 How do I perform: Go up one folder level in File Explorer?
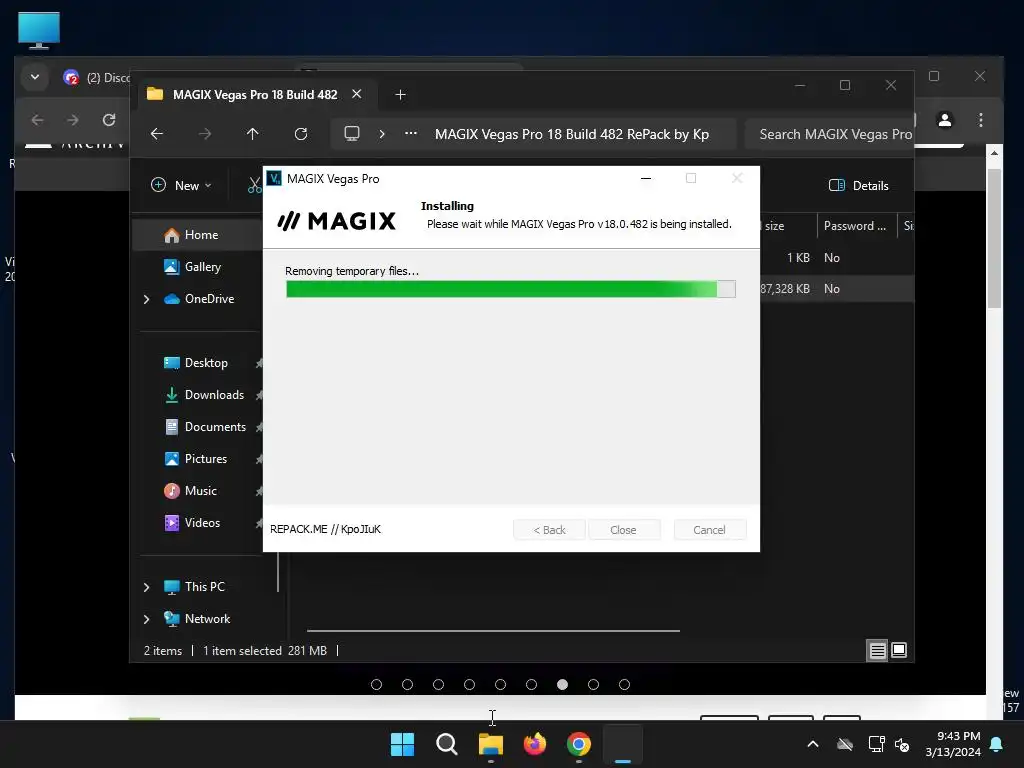point(253,134)
